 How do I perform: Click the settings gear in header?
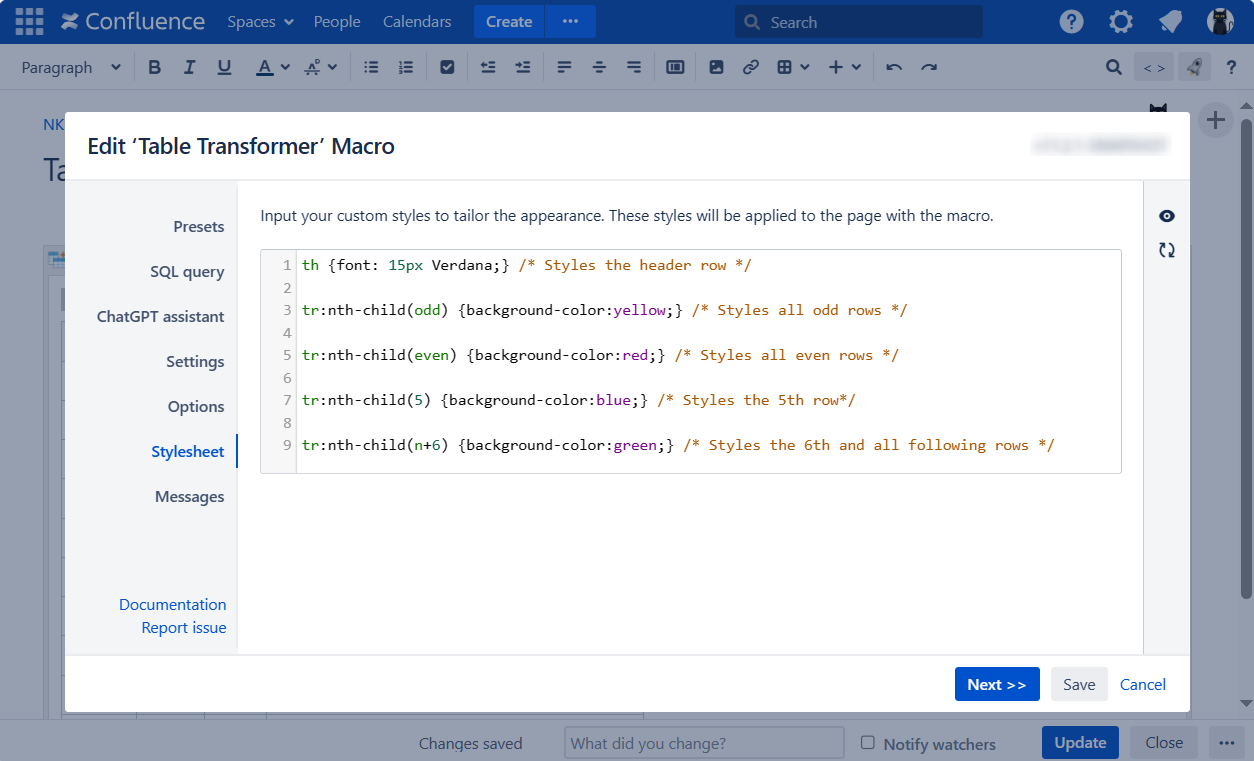(x=1121, y=21)
